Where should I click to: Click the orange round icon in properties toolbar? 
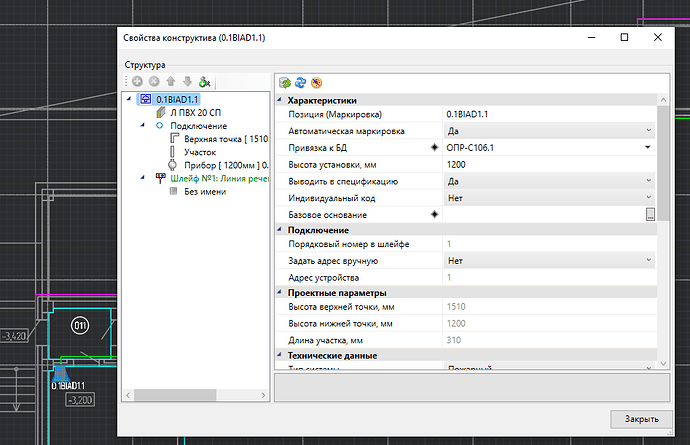(x=316, y=82)
